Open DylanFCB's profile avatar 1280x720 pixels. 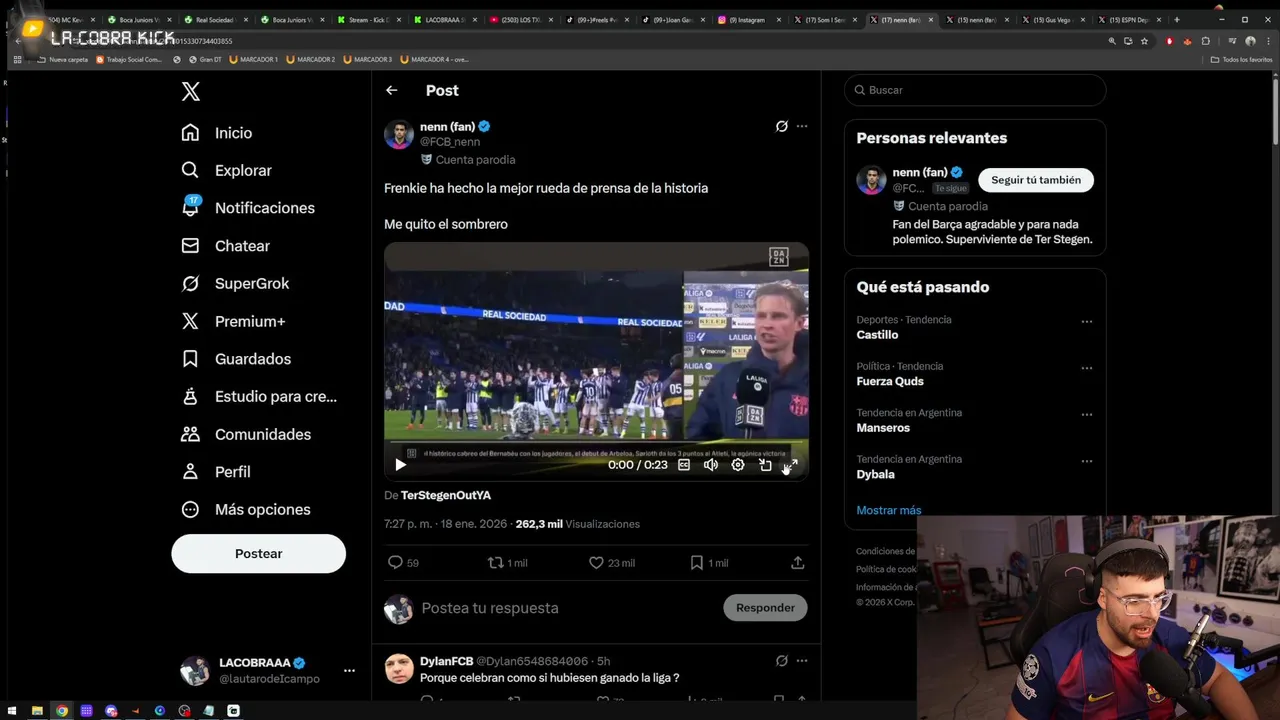tap(399, 669)
